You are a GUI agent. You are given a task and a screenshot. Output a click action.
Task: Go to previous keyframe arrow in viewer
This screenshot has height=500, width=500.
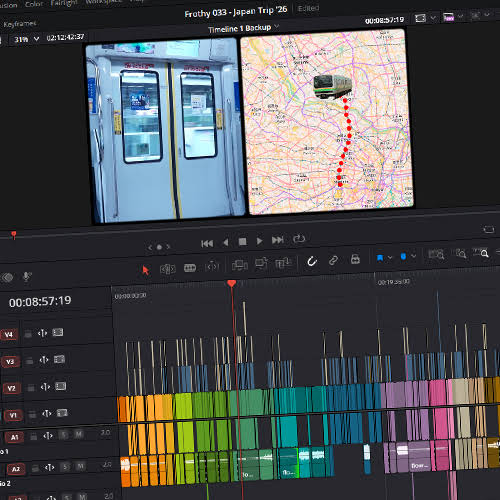click(150, 247)
